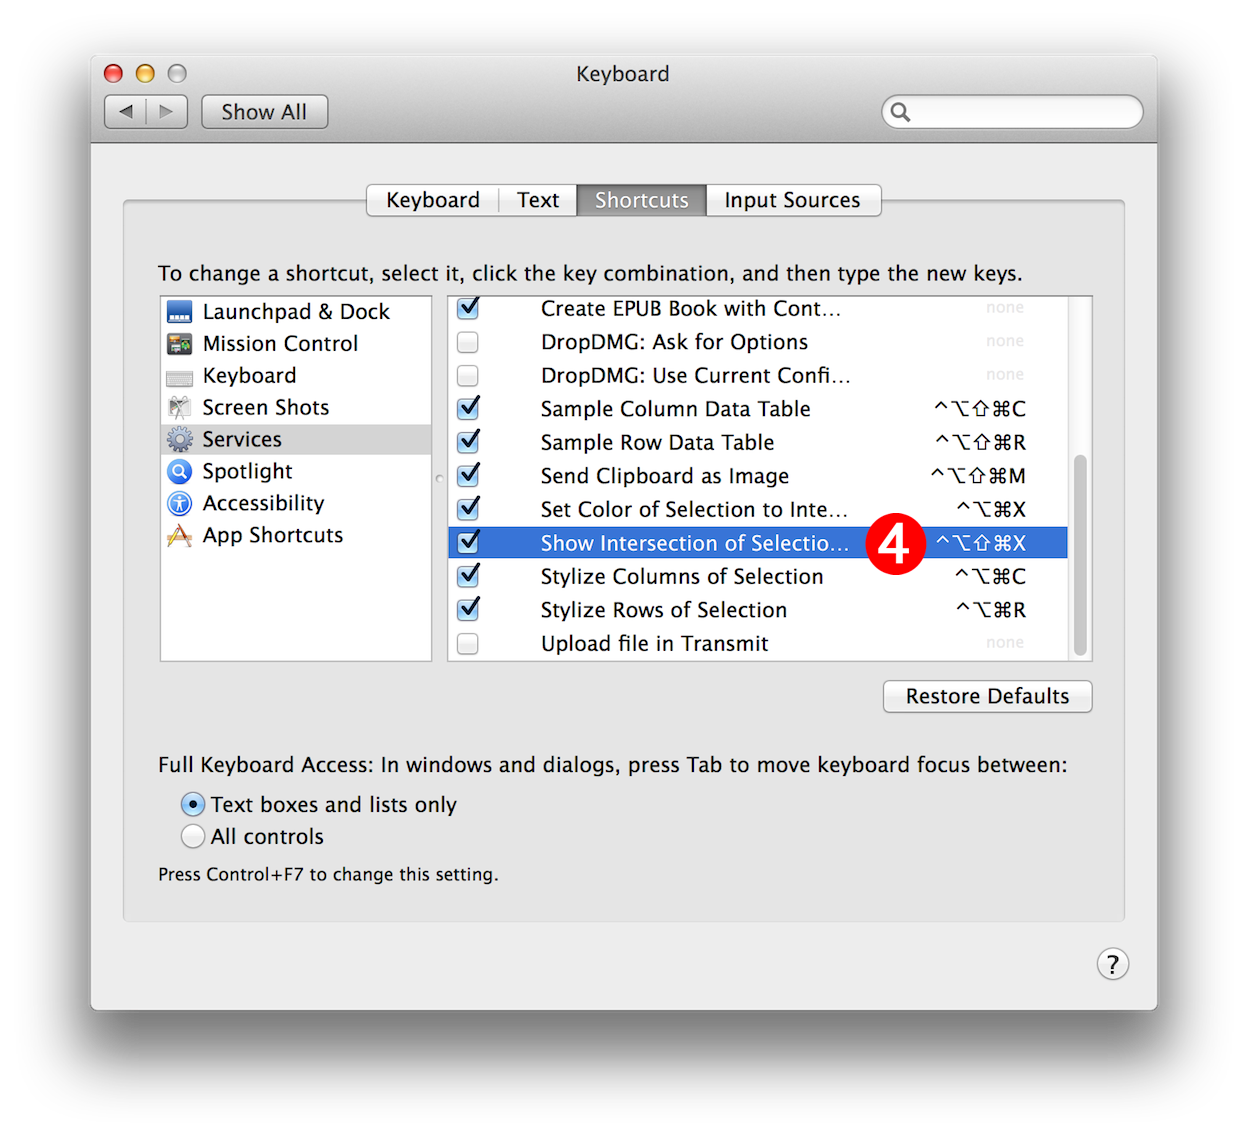Uncheck Sample Row Data Table checkbox
The height and width of the screenshot is (1136, 1248).
(x=468, y=442)
